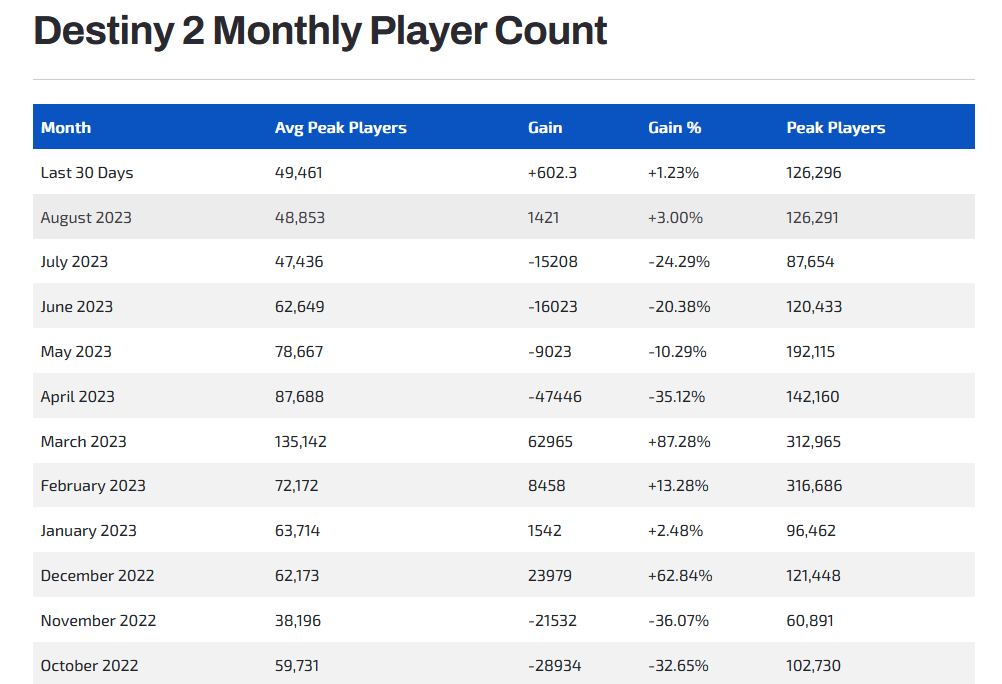
Task: Click the +13.28% gain percentage
Action: [x=678, y=486]
